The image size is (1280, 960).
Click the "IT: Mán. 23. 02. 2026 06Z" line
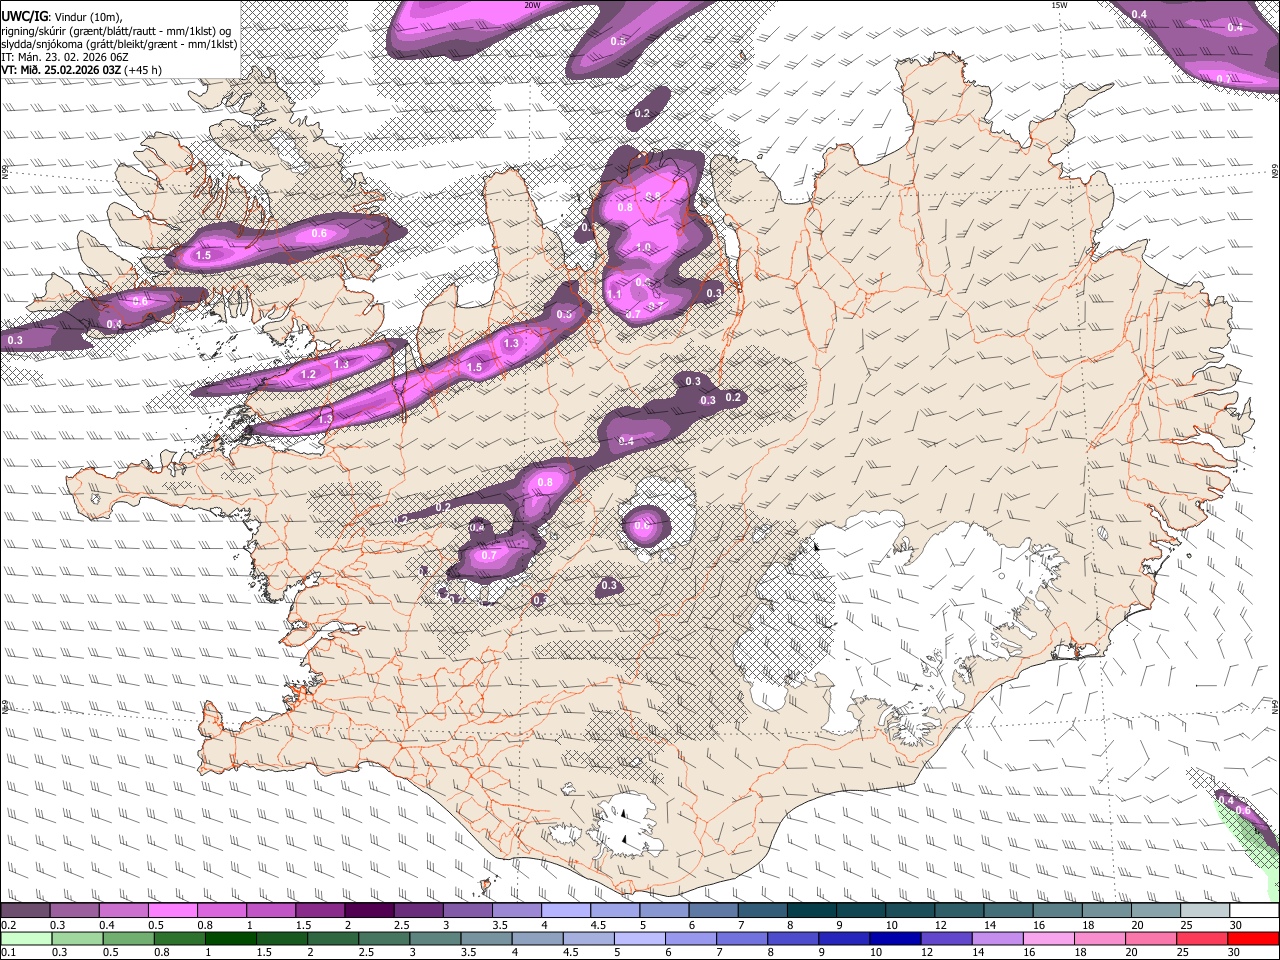pos(64,57)
